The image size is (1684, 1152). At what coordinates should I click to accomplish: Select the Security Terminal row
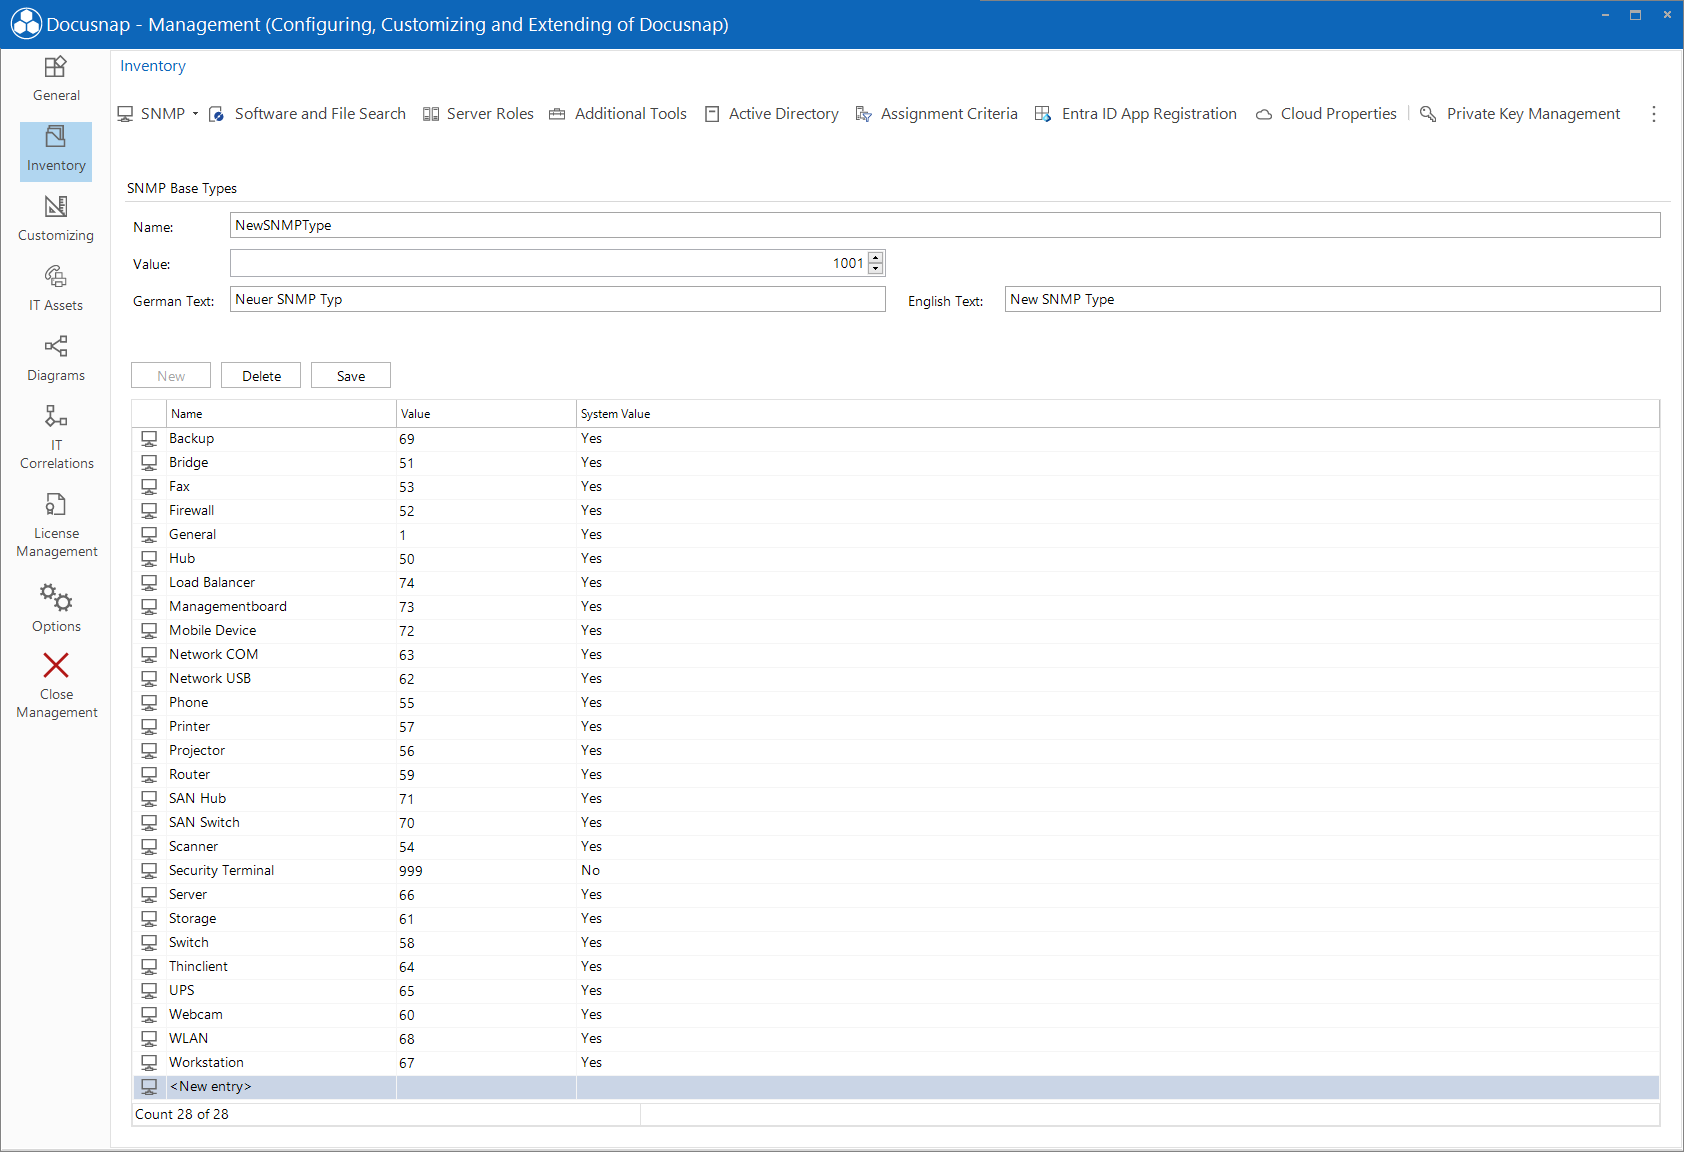[x=896, y=871]
